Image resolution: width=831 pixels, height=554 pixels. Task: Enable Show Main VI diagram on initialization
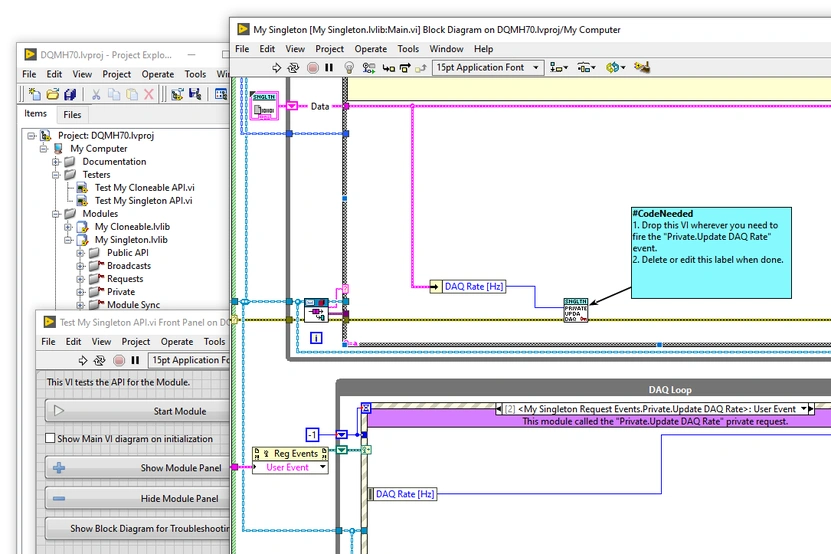[50, 438]
